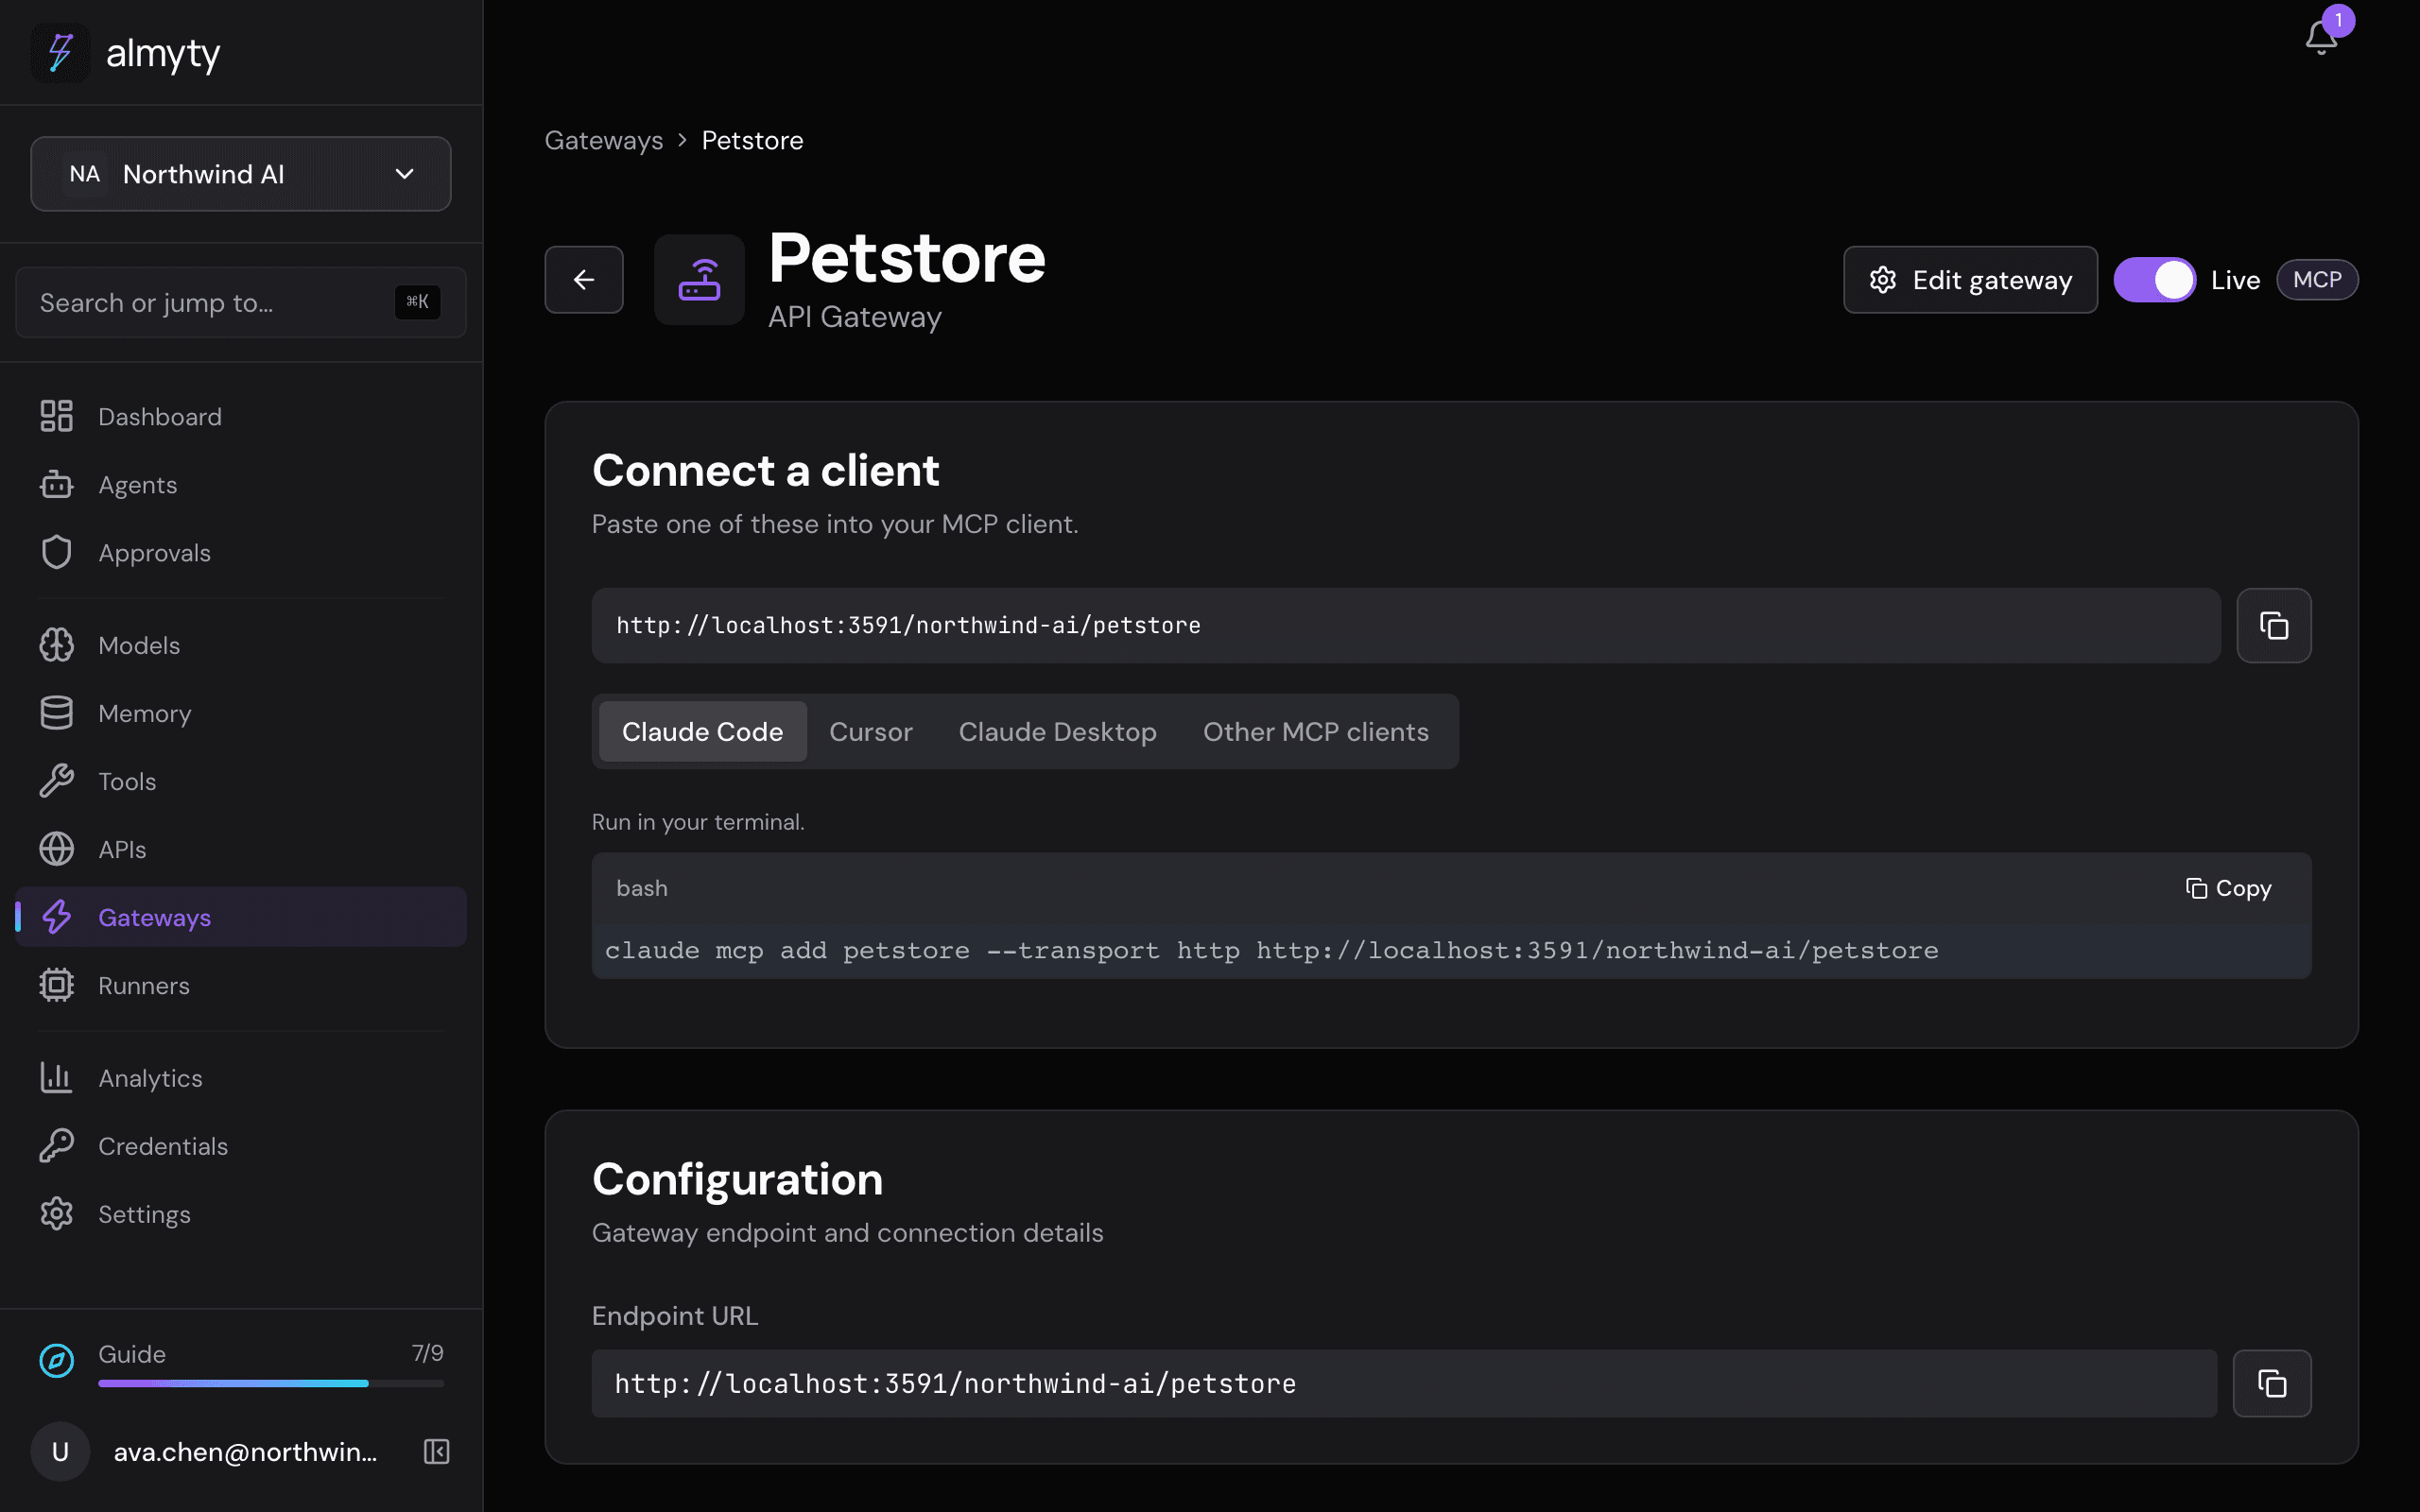Open APIs in the sidebar
The height and width of the screenshot is (1512, 2420).
click(241, 849)
